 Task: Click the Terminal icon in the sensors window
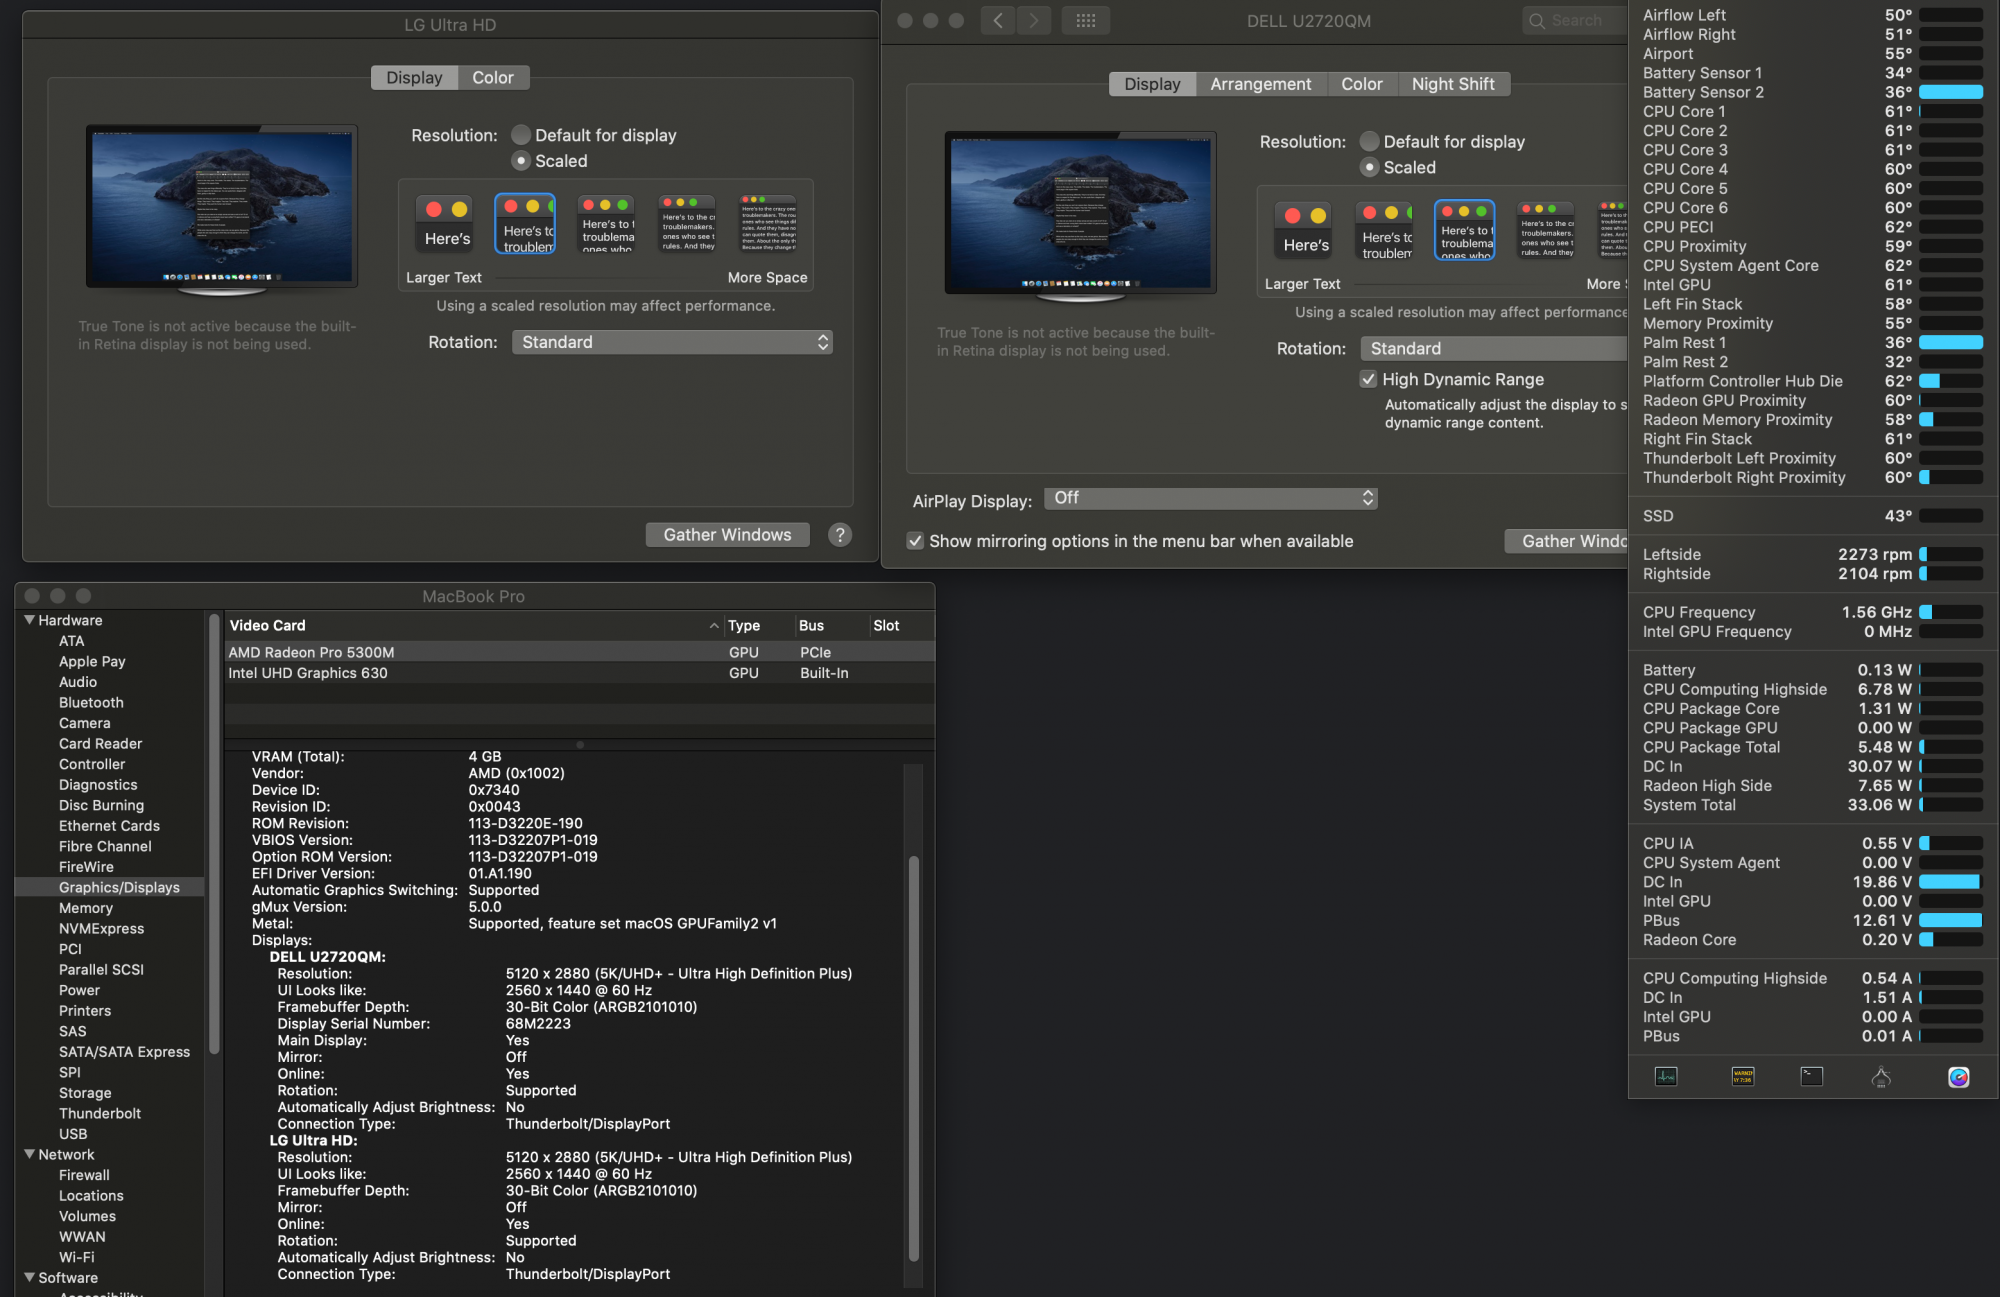pos(1812,1077)
